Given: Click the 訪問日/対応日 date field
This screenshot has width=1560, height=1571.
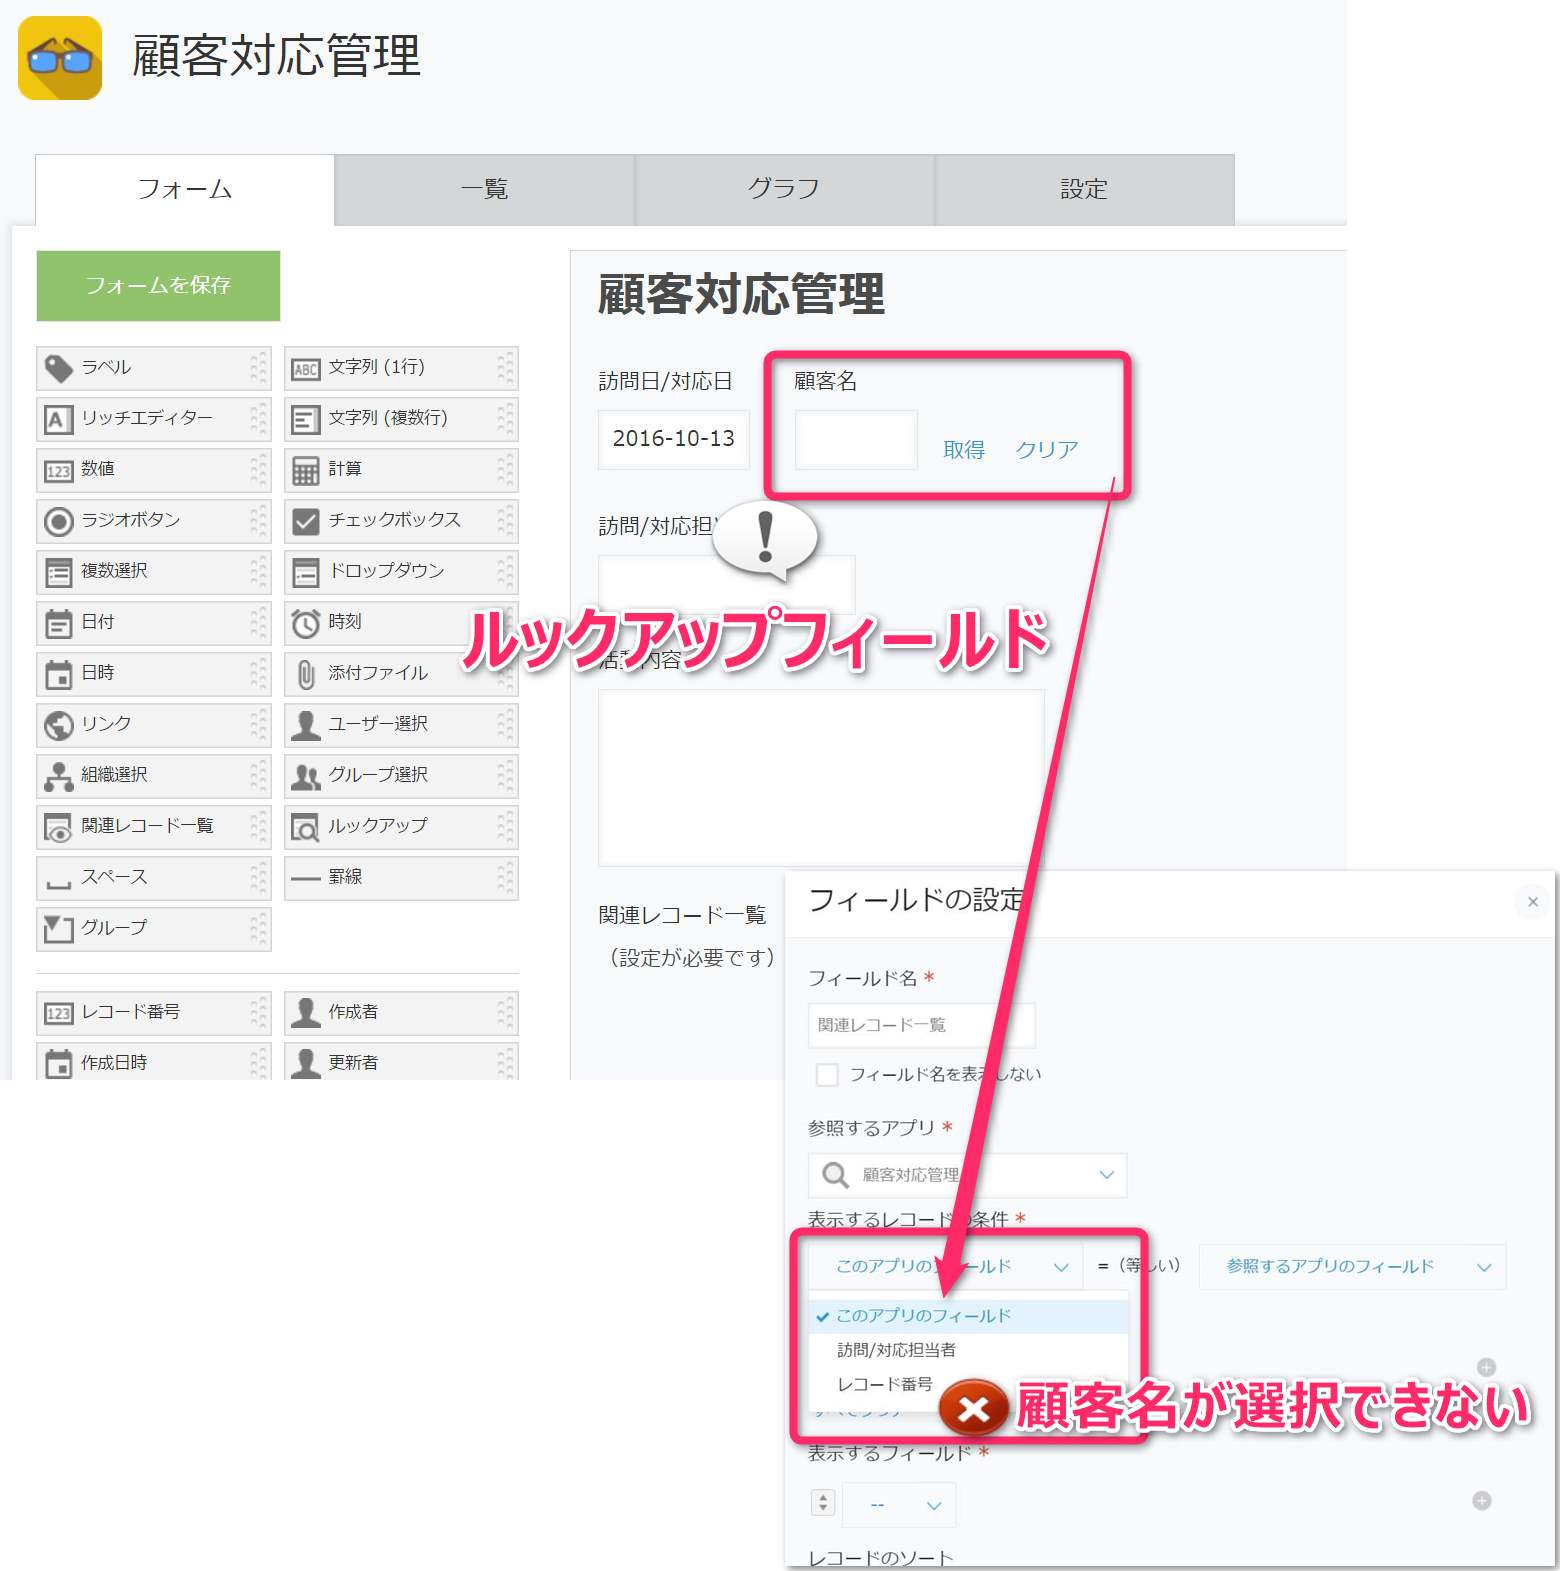Looking at the screenshot, I should click(674, 440).
